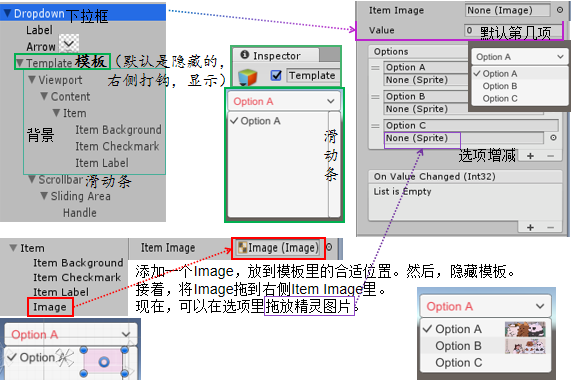Select lower Item Background beside Item Image panel

(x=78, y=263)
